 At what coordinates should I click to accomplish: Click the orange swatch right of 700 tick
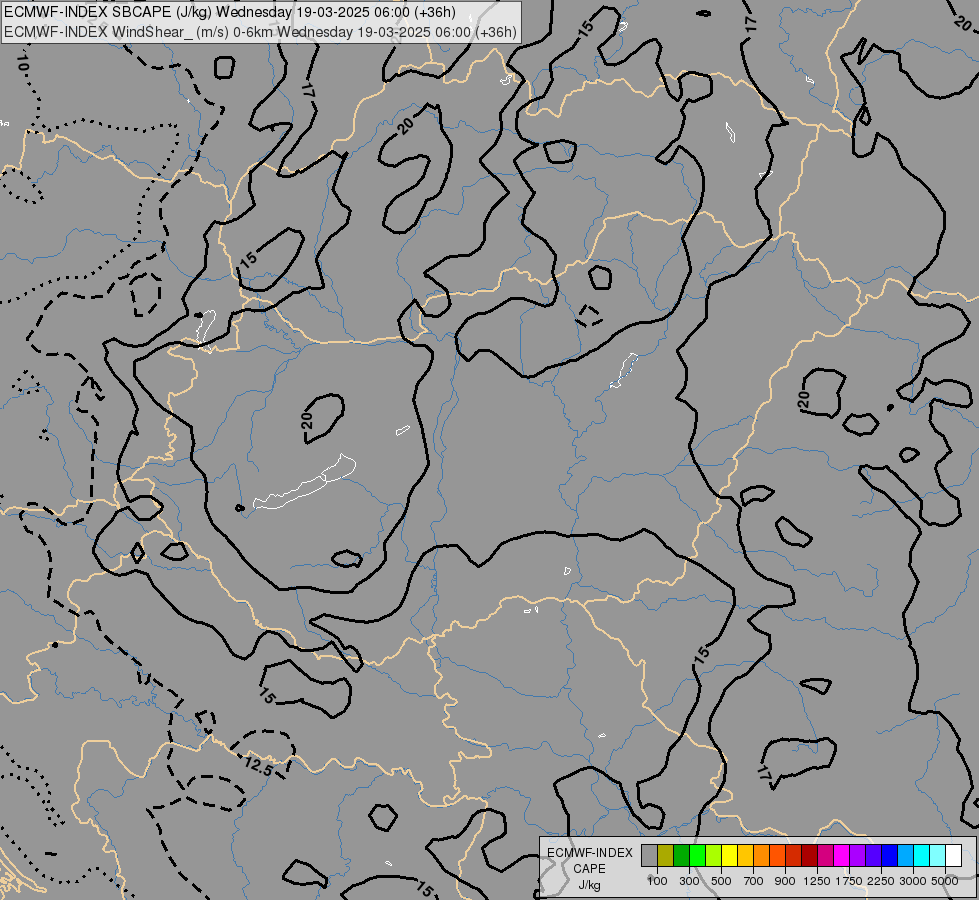[762, 856]
